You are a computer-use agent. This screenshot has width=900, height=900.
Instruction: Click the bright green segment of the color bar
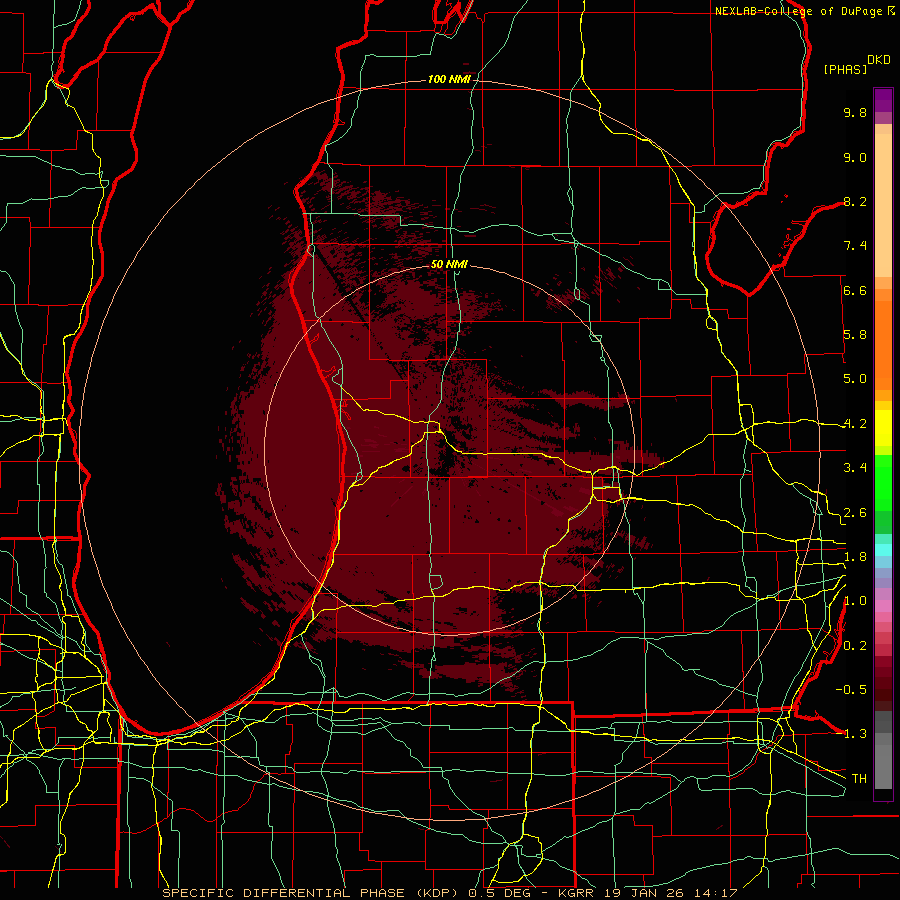coord(883,483)
